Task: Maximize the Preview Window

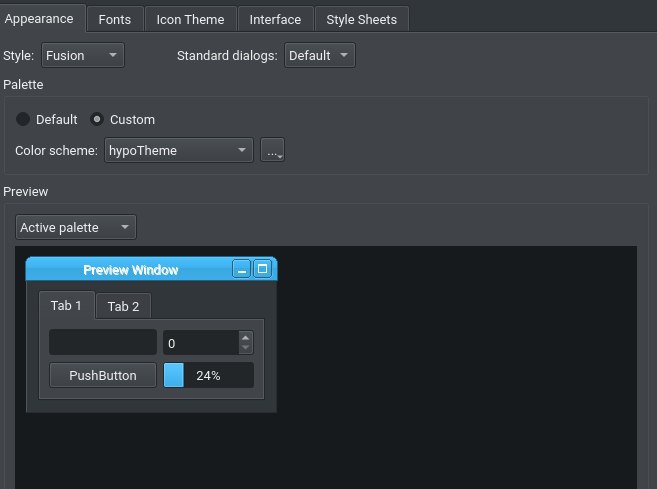Action: point(262,269)
